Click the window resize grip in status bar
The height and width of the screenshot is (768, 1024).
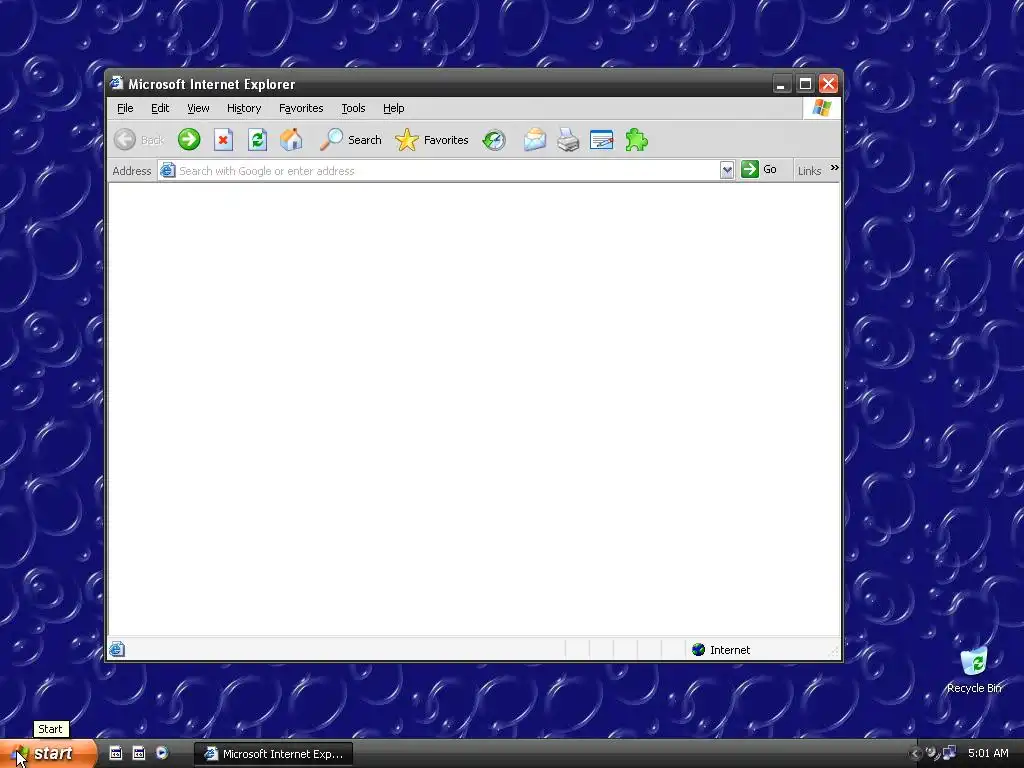[x=834, y=651]
